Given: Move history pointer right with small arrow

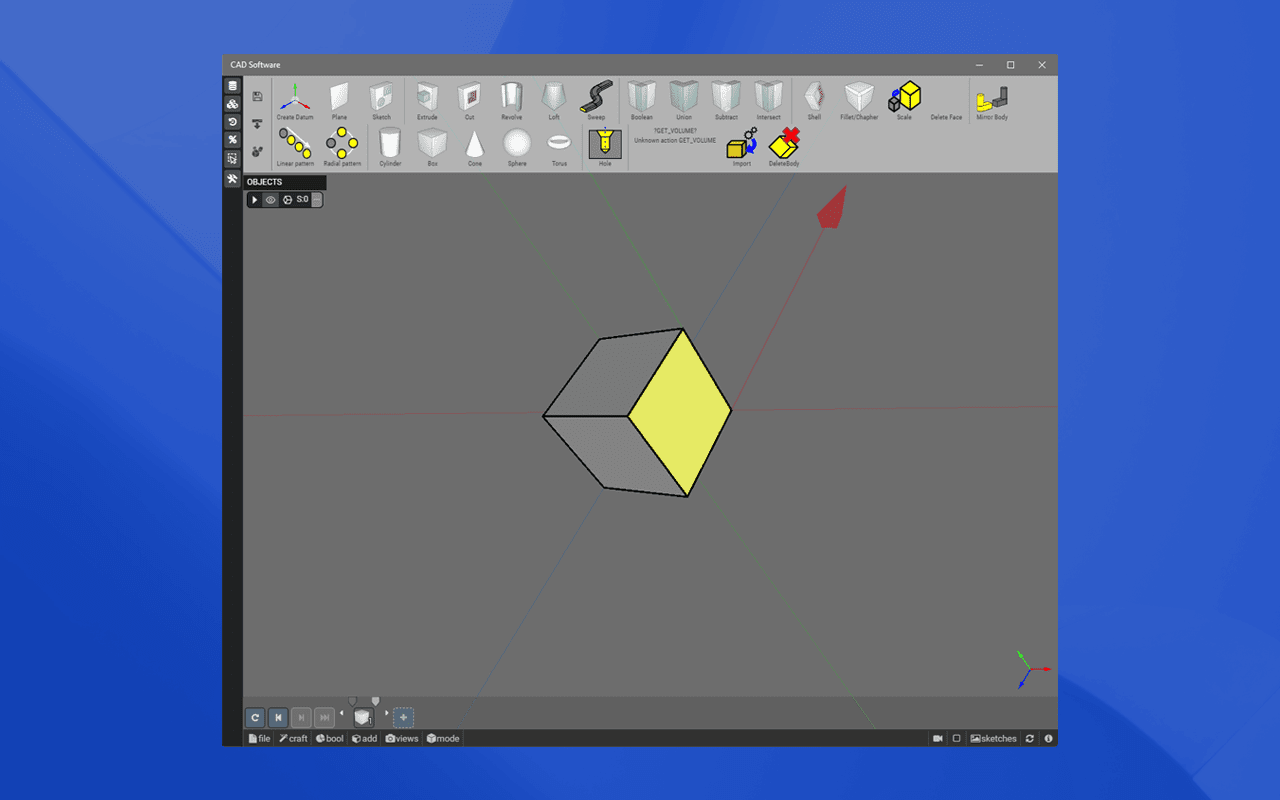Looking at the screenshot, I should point(386,713).
